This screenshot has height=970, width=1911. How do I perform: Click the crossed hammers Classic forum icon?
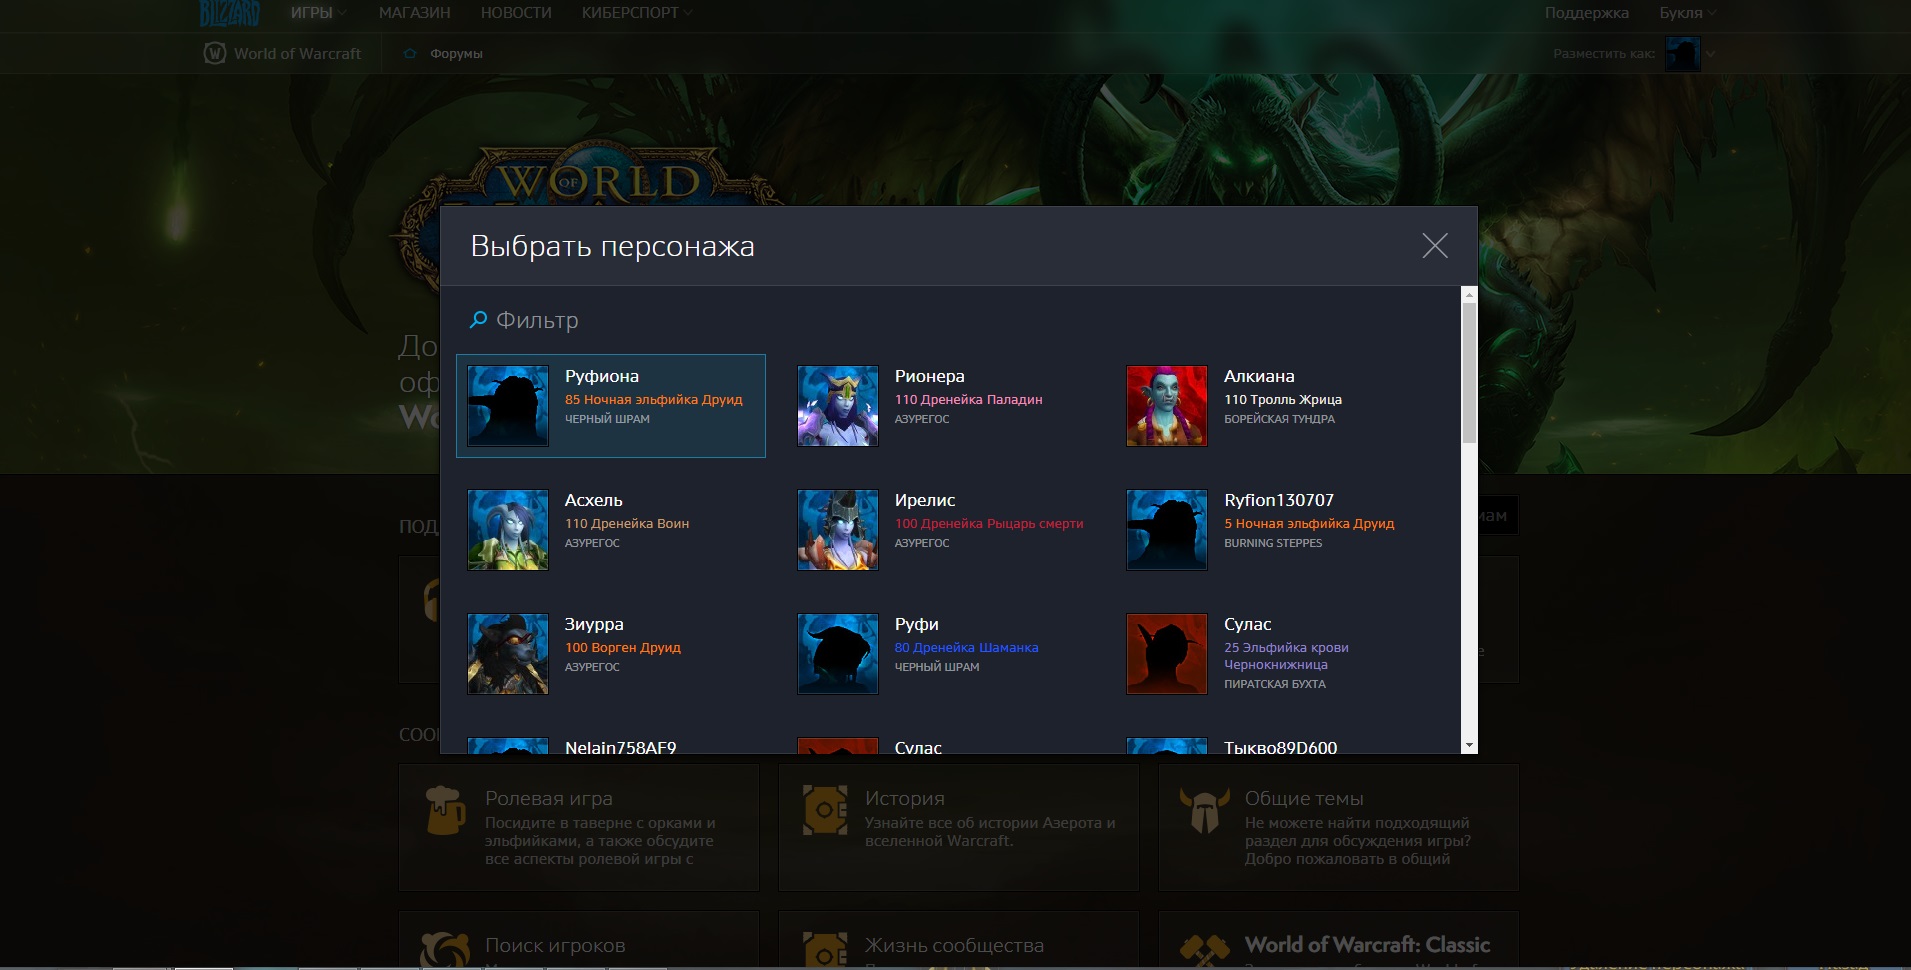point(1204,950)
